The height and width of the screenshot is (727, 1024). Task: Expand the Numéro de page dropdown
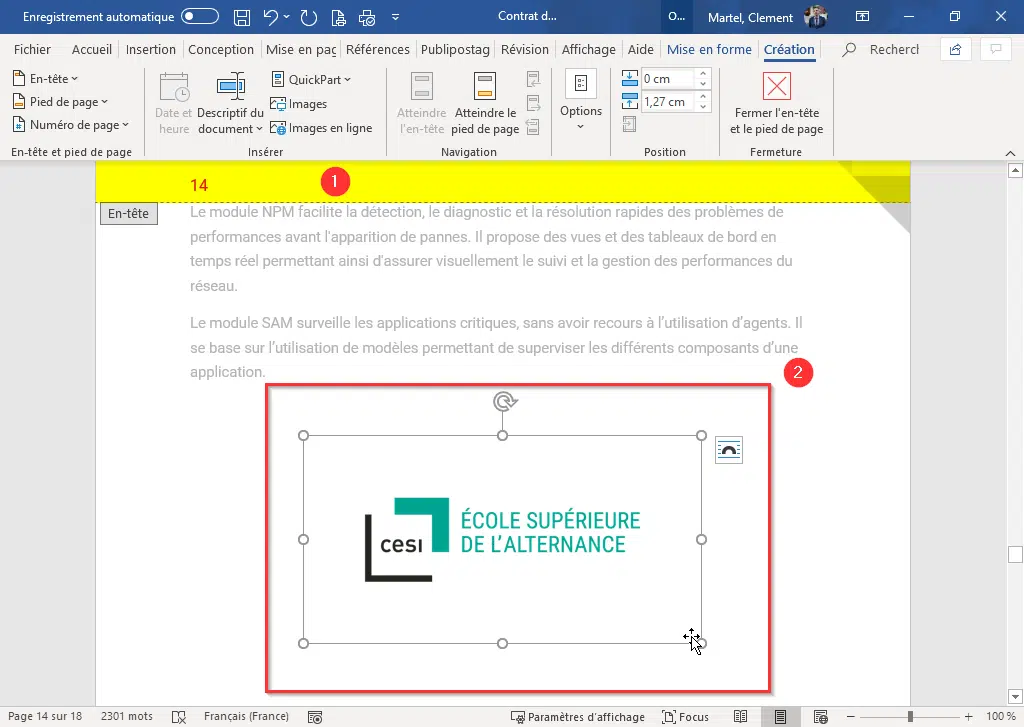(x=71, y=125)
